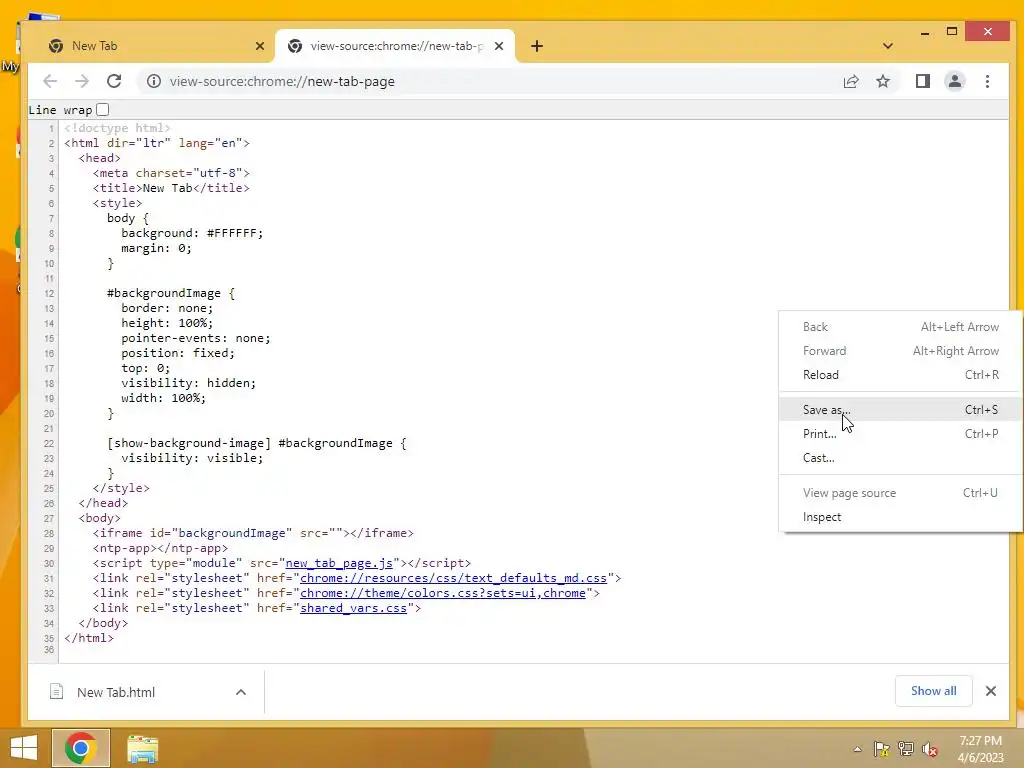Select the view-source:chrome://new-tab-page tab
Image resolution: width=1024 pixels, height=768 pixels.
(x=395, y=46)
